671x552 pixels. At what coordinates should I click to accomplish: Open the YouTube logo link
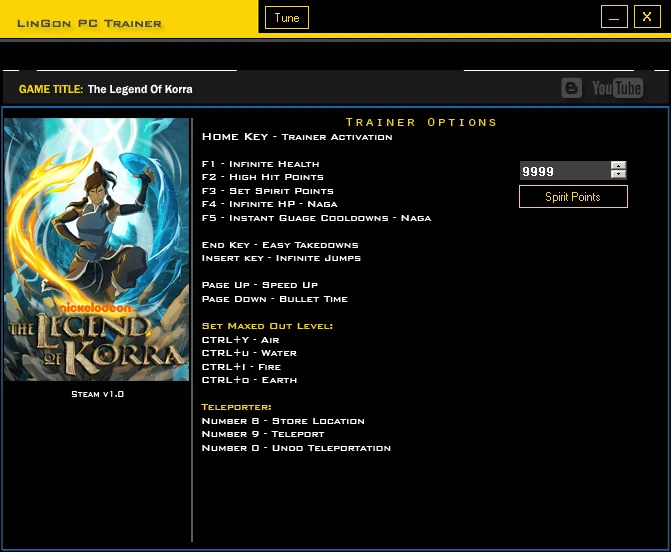tap(618, 88)
